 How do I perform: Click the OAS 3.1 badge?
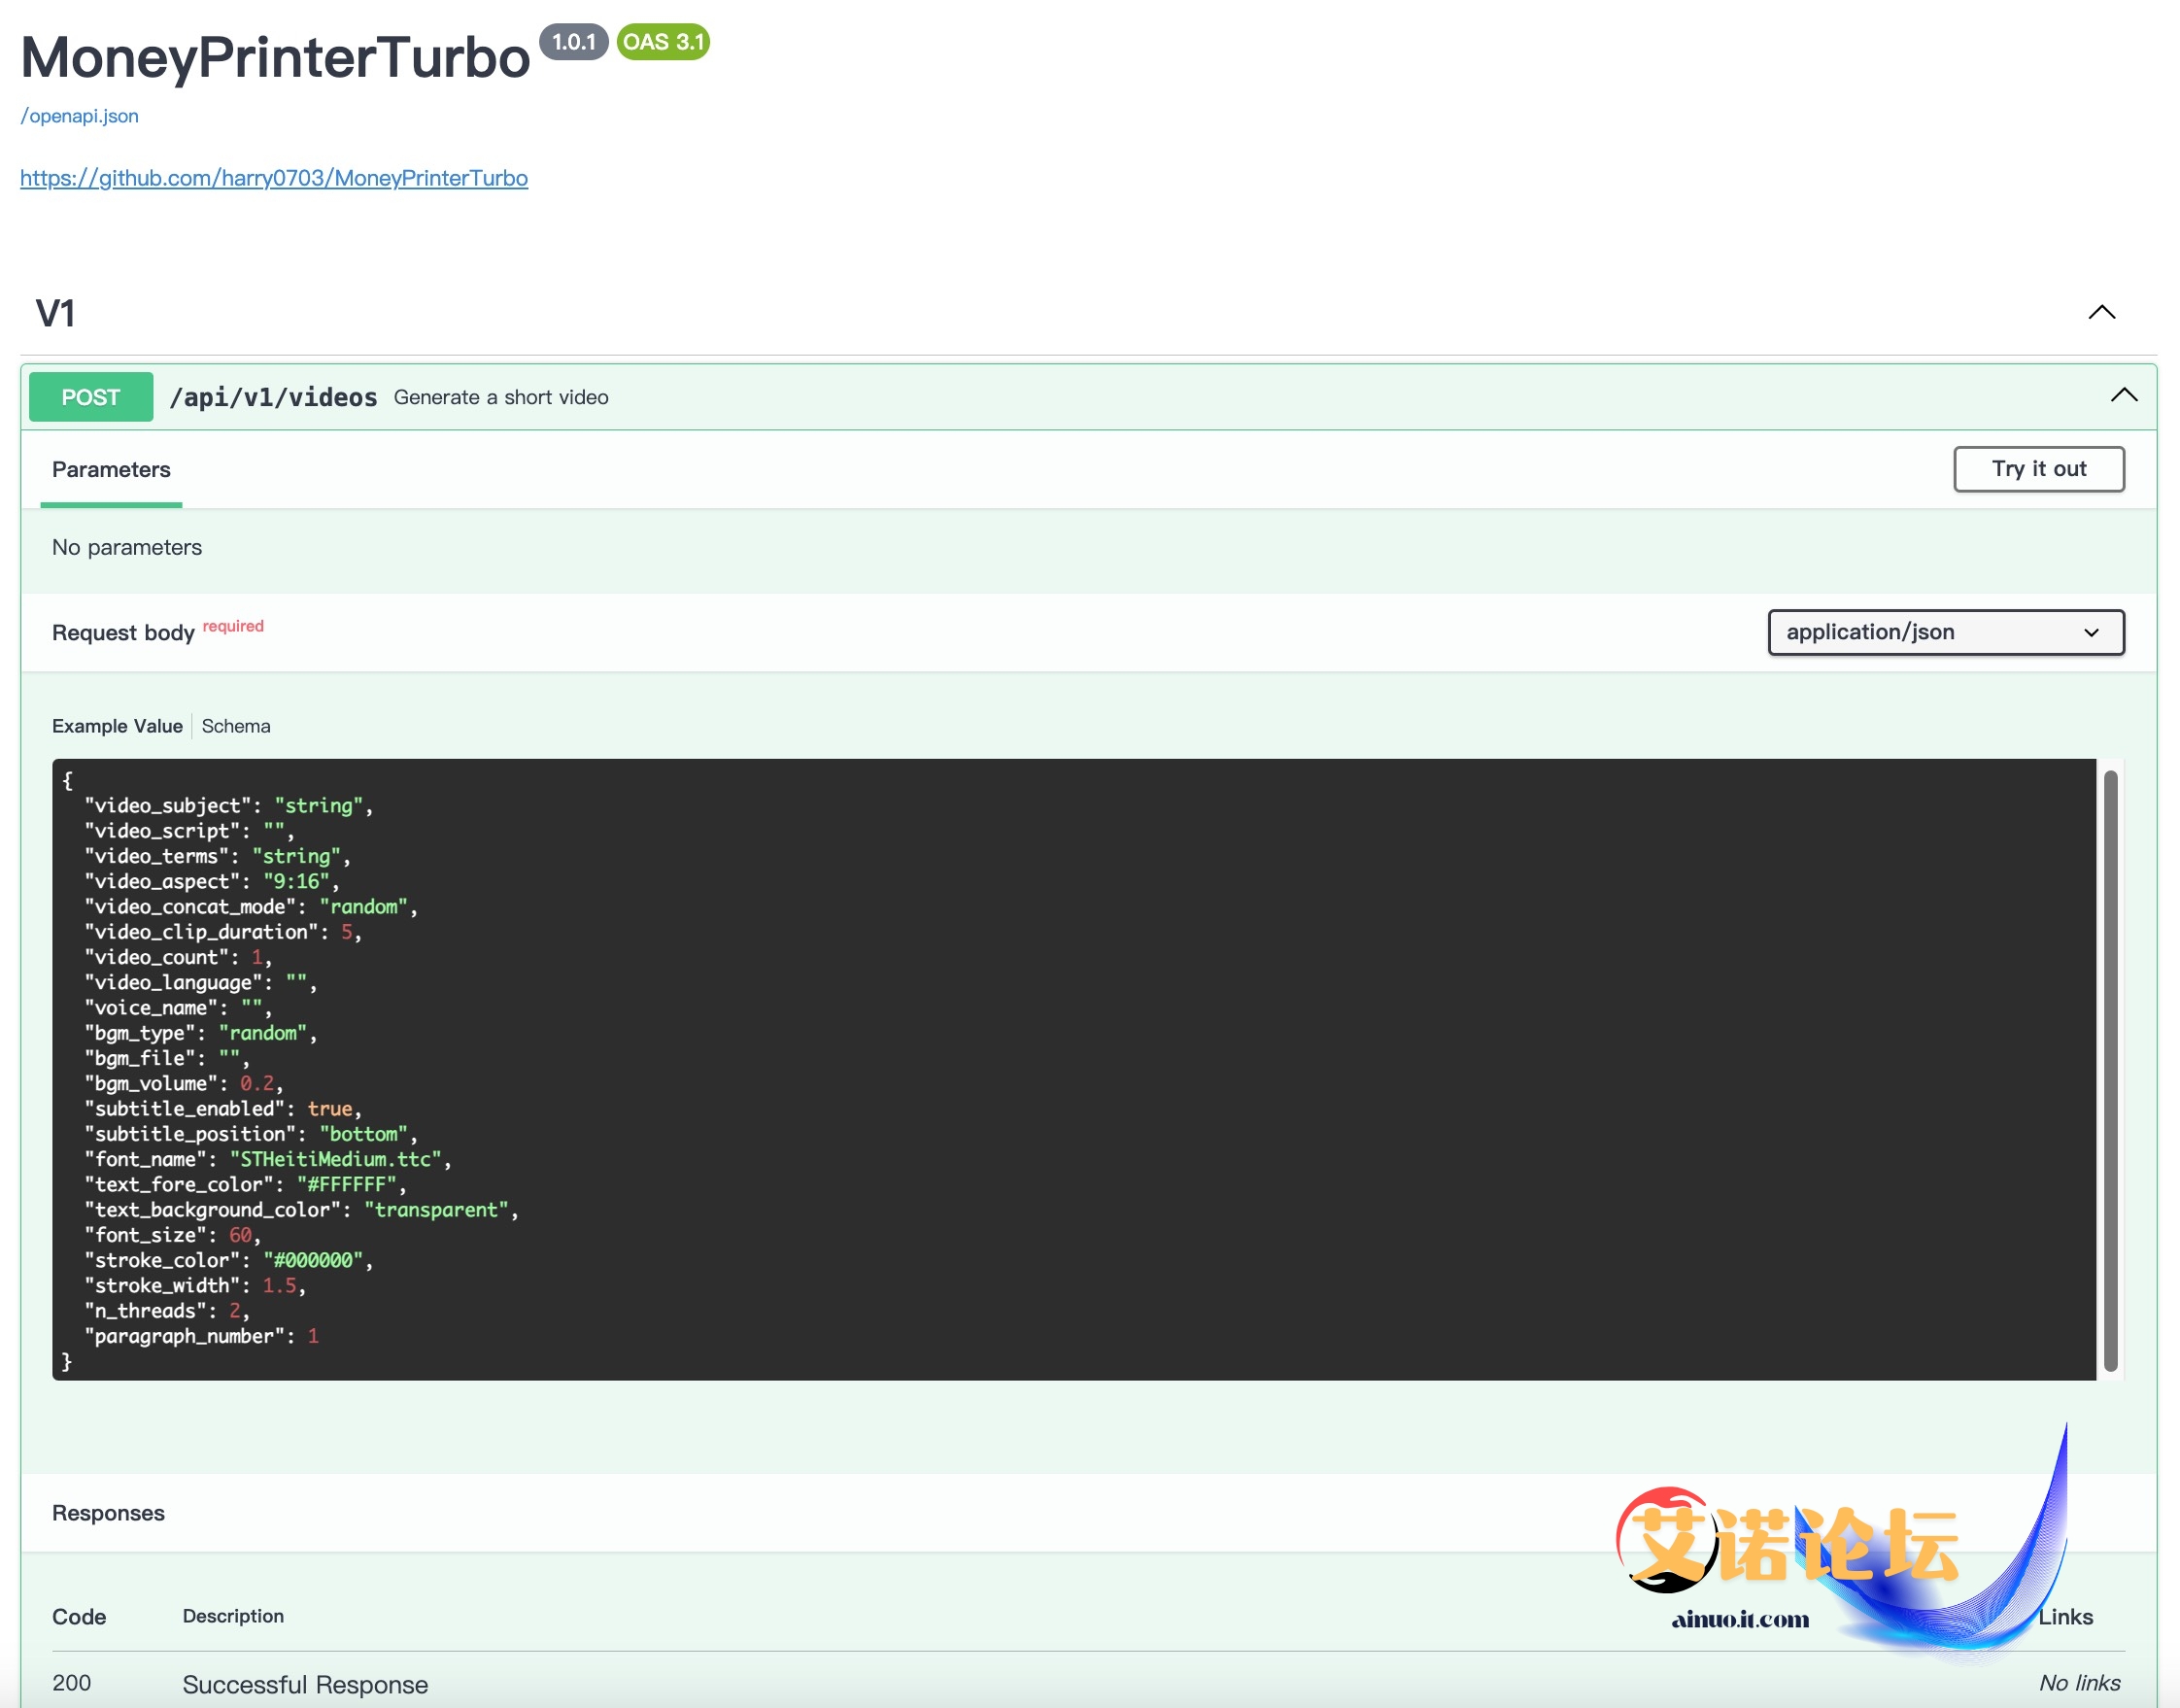tap(663, 42)
